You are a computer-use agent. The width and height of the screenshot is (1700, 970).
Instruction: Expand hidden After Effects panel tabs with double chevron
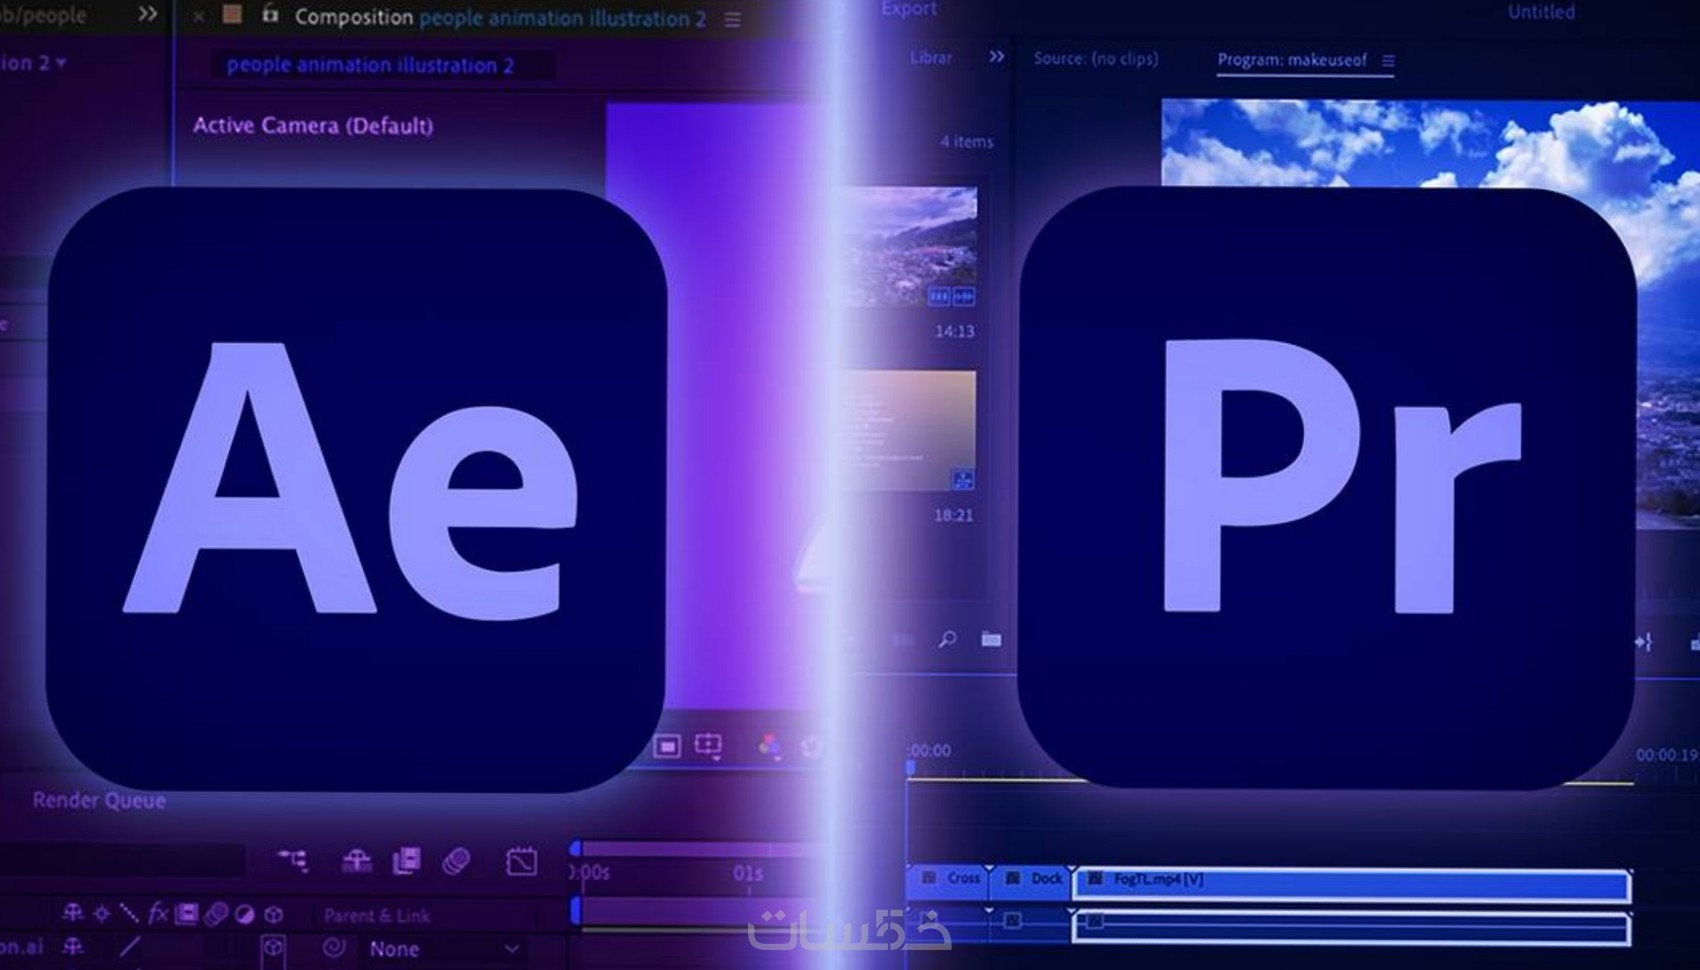[147, 14]
